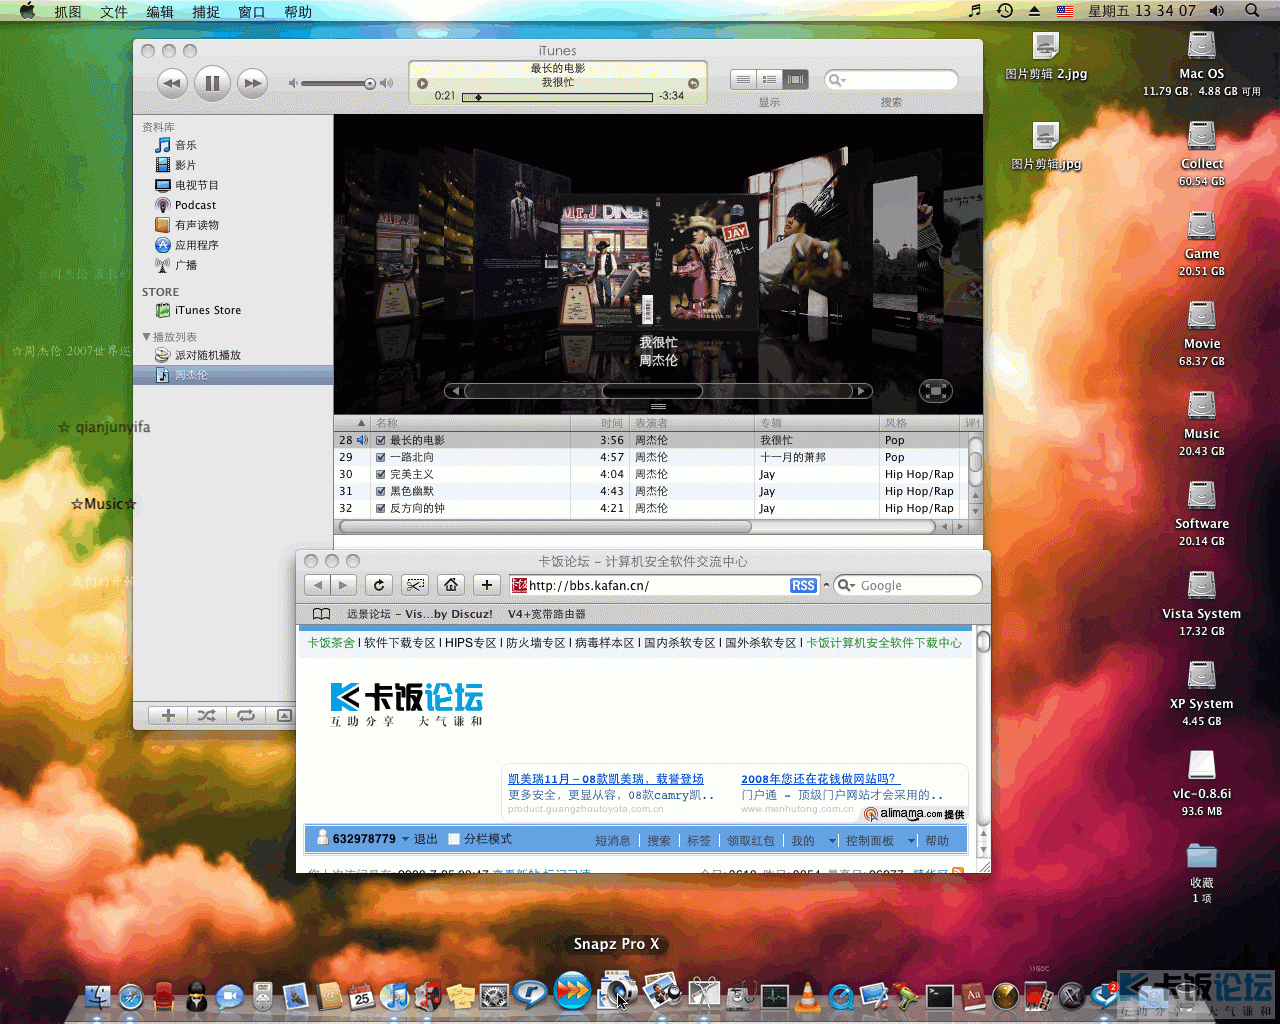Open 帮助 menu in menu bar
The width and height of the screenshot is (1280, 1024).
[298, 12]
